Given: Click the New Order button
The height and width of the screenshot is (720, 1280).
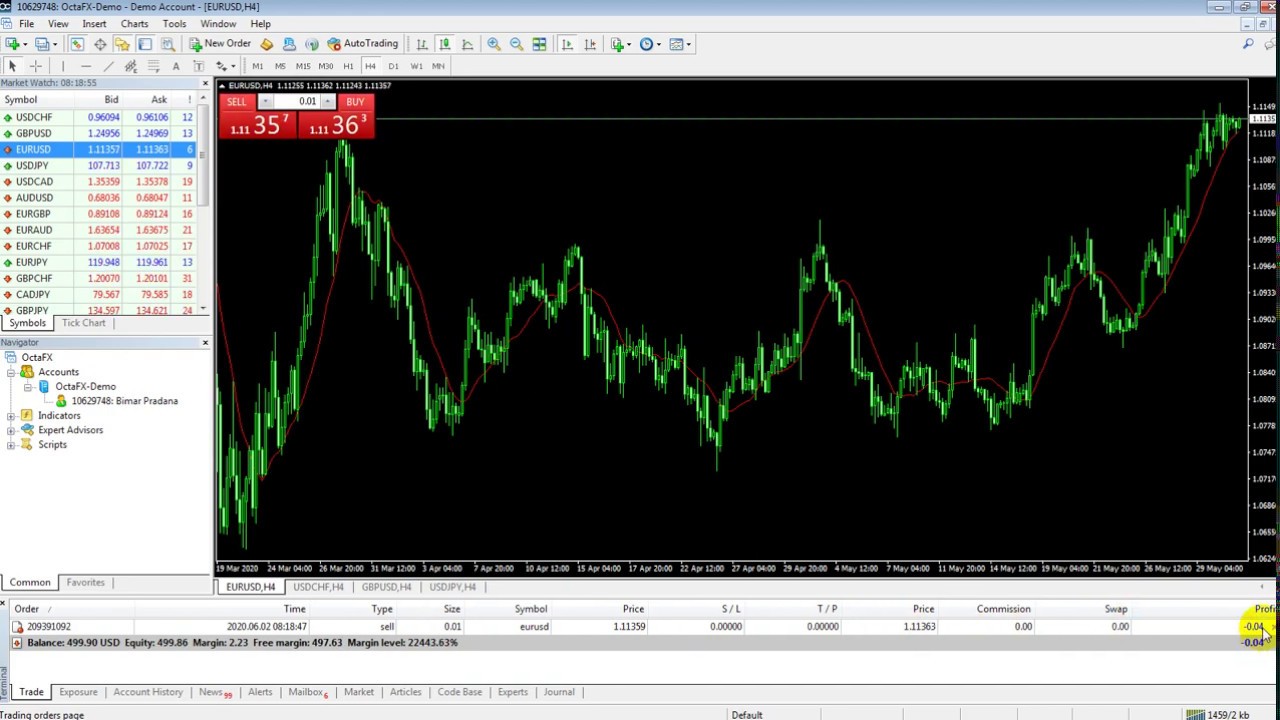Looking at the screenshot, I should (x=220, y=44).
